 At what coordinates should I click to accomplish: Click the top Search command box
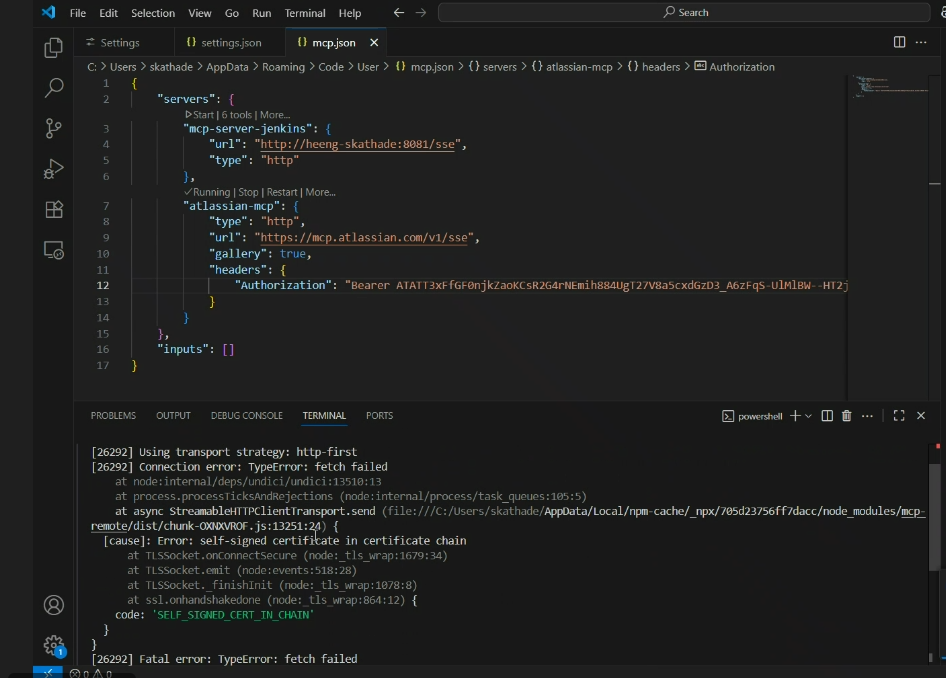684,13
